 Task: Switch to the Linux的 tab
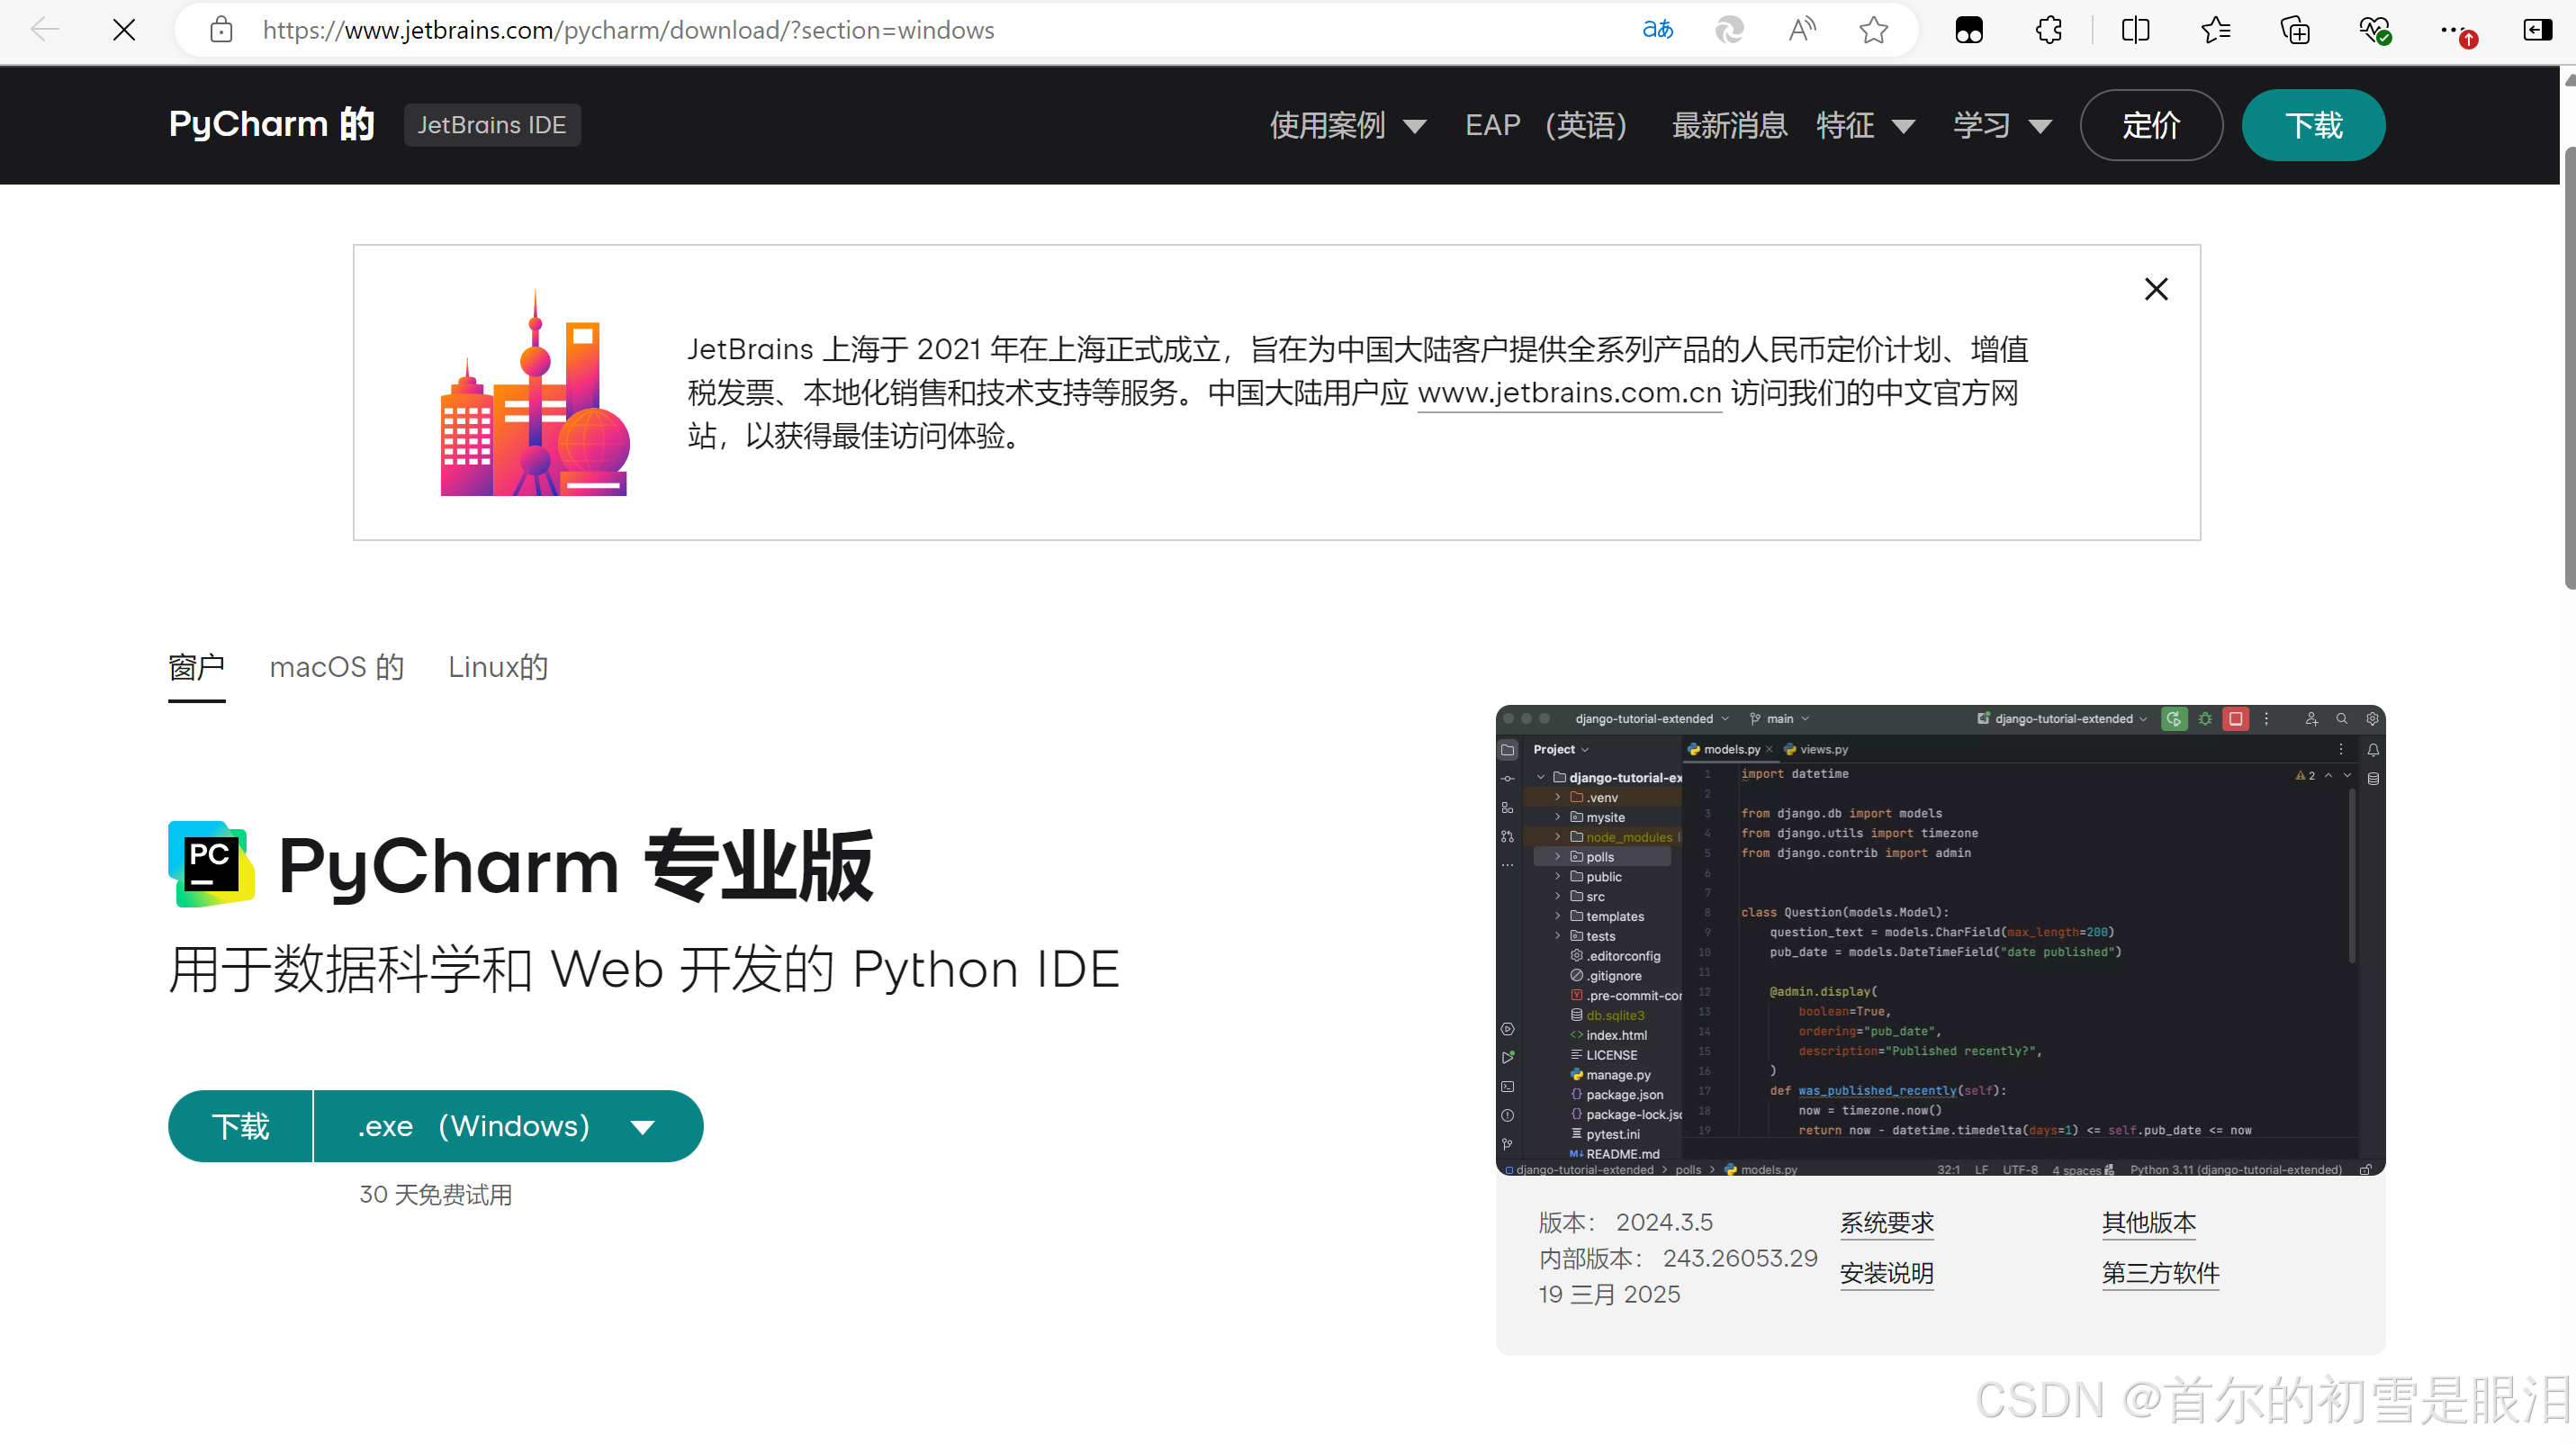point(498,667)
